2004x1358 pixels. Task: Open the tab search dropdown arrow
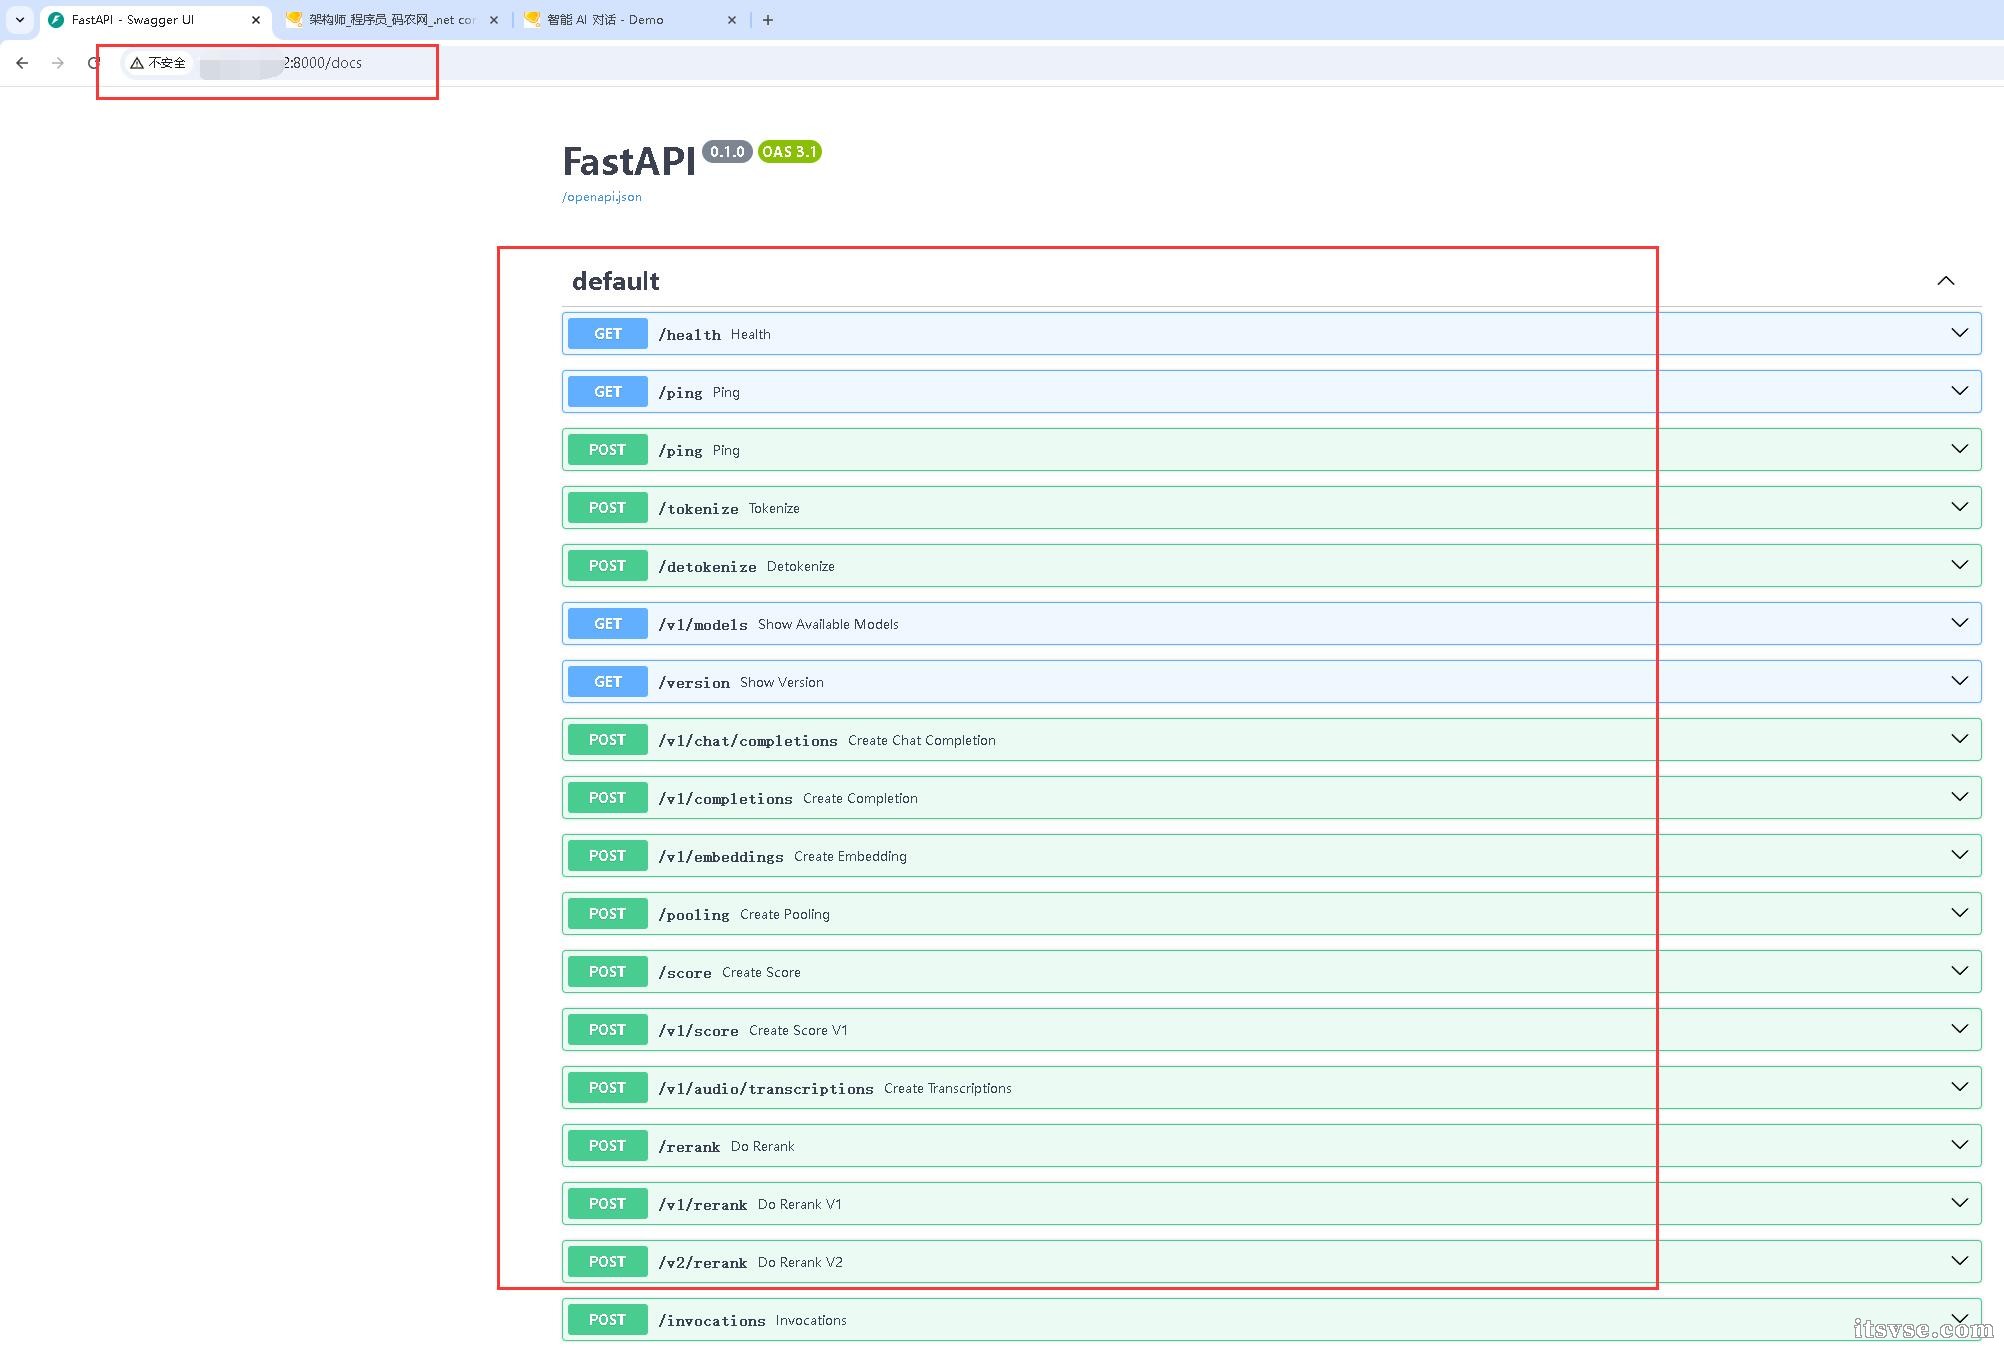point(19,20)
